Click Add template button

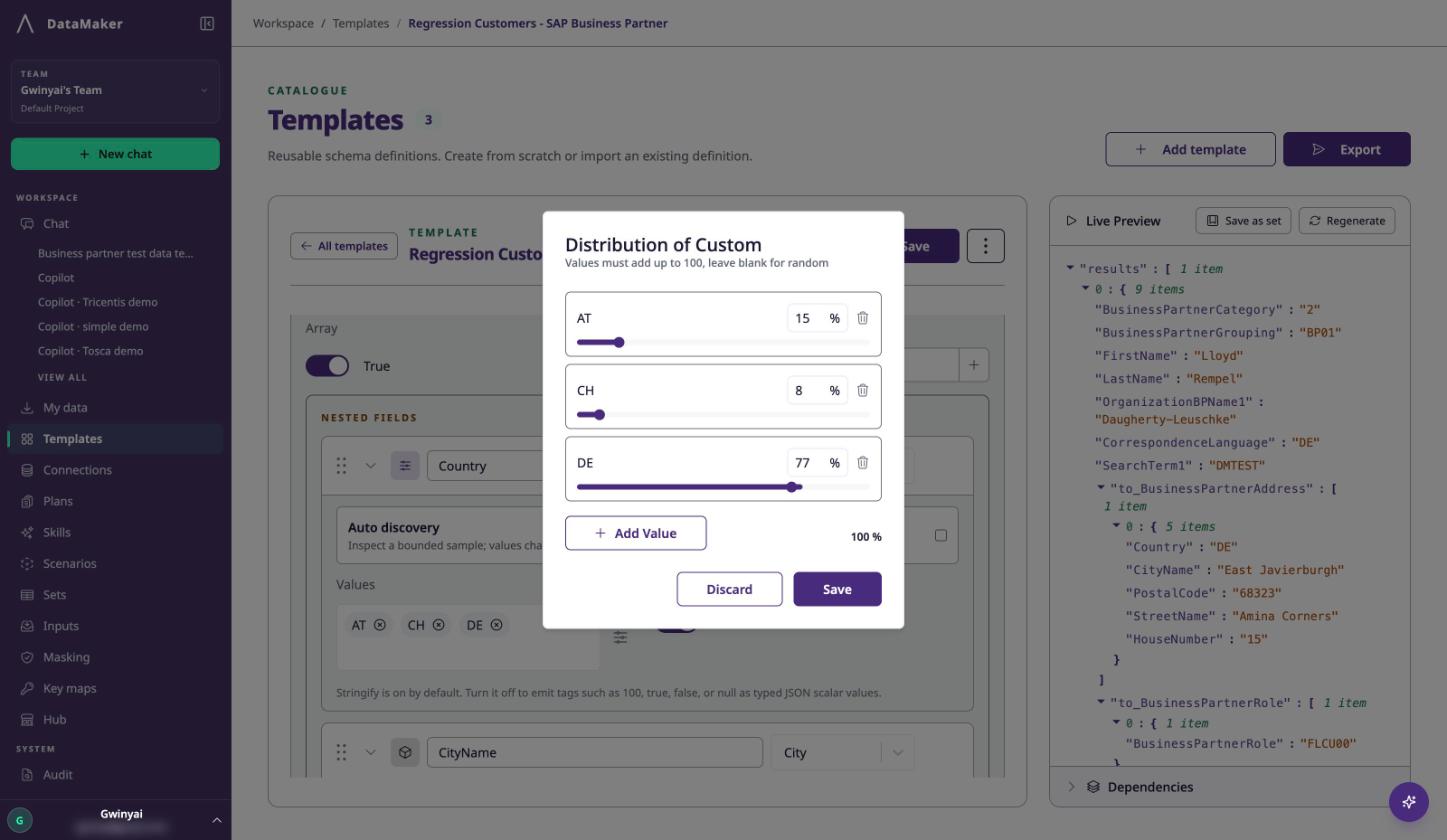click(x=1190, y=149)
